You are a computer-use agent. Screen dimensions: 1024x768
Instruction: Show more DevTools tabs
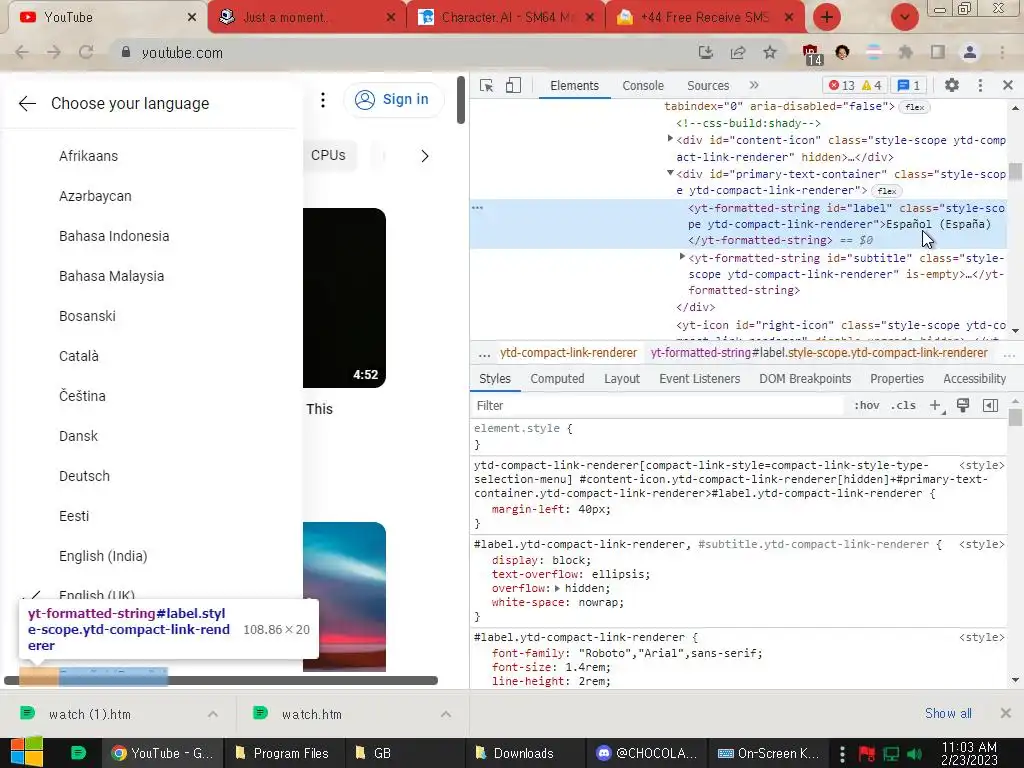tap(754, 85)
